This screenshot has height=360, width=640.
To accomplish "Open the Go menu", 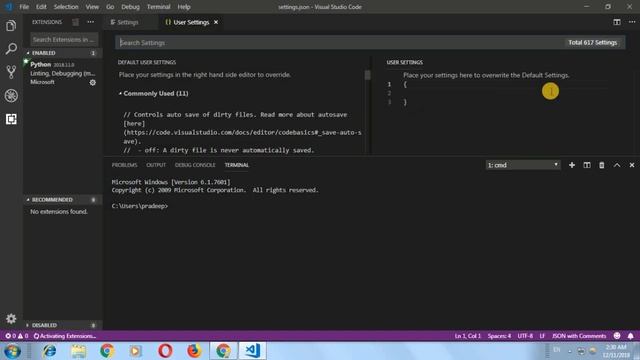I will [x=110, y=7].
